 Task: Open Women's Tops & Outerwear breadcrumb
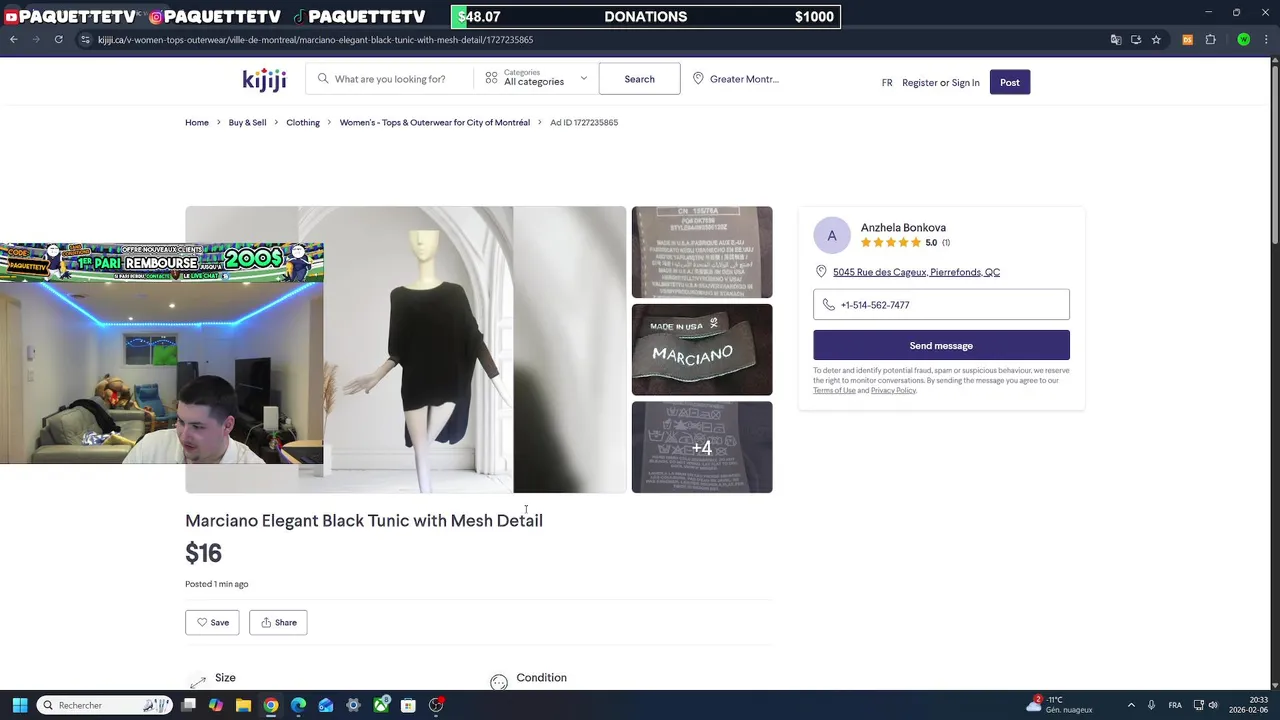[435, 122]
